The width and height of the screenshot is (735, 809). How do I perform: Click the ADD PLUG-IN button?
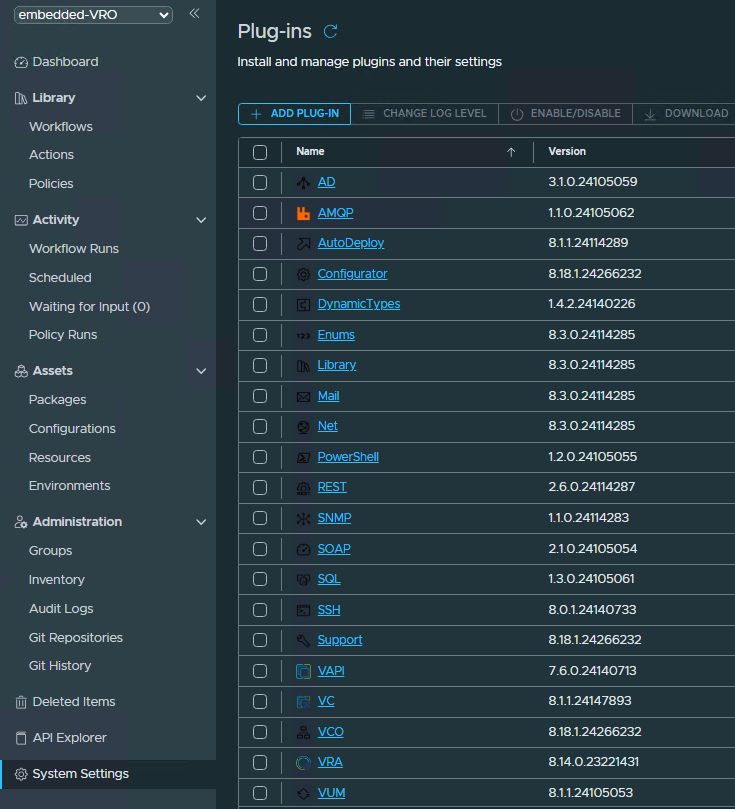click(x=293, y=113)
